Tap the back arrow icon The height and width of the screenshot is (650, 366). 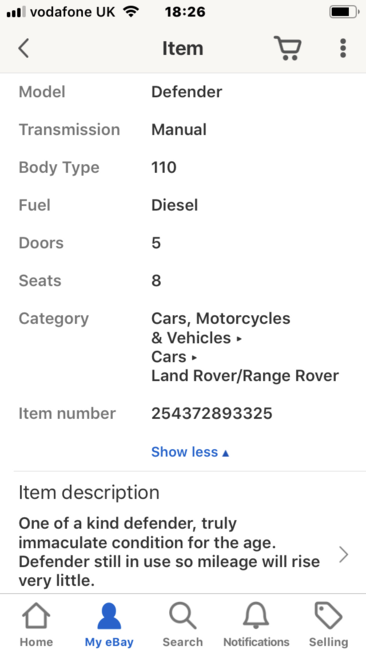[x=24, y=49]
